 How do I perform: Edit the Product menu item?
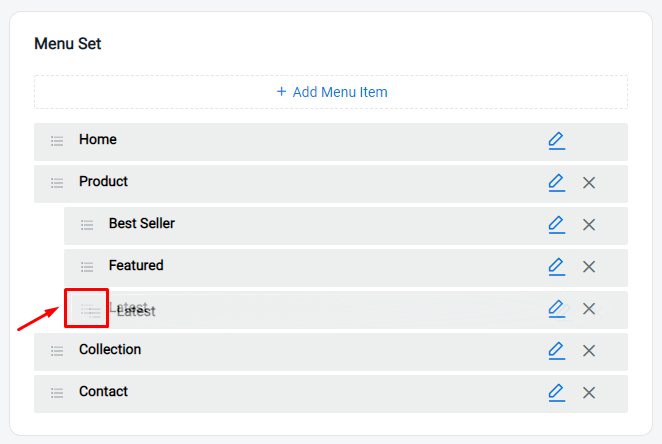(556, 183)
